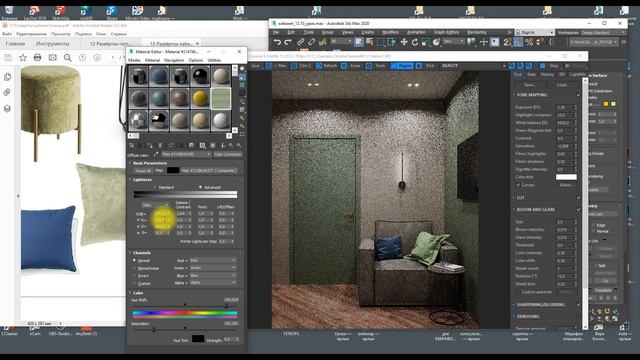Click Show Shaded Material in Viewport icon
The height and width of the screenshot is (360, 640).
202,145
